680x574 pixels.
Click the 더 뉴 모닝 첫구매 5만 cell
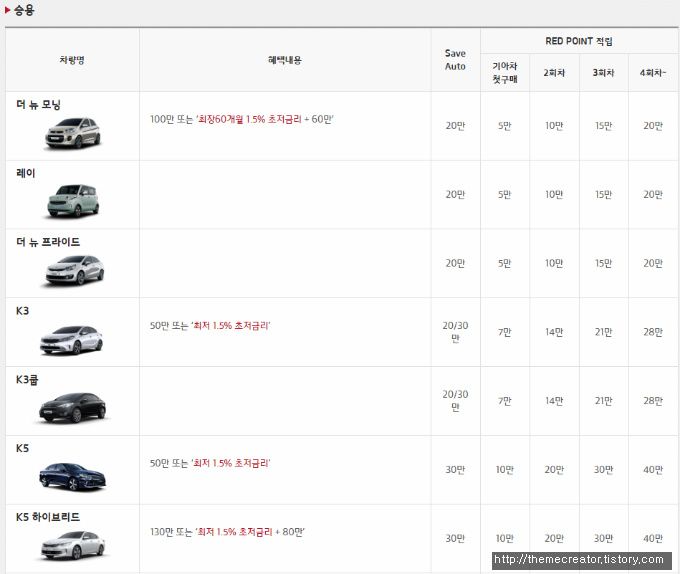[x=505, y=126]
